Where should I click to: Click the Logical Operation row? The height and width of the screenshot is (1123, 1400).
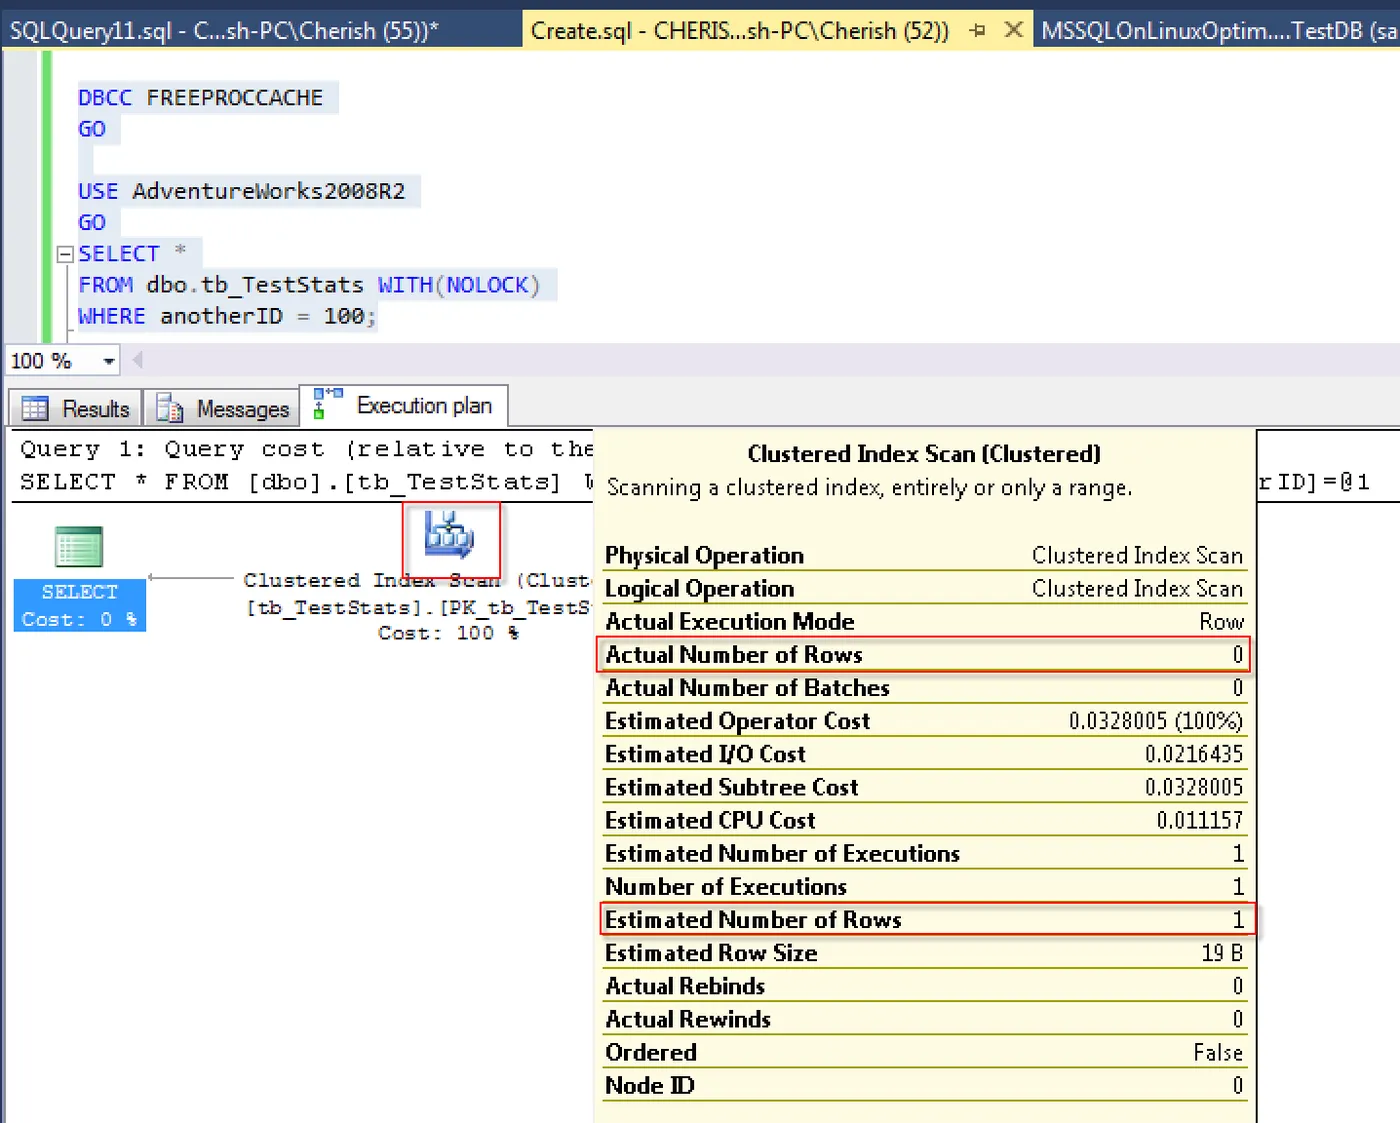[x=924, y=588]
